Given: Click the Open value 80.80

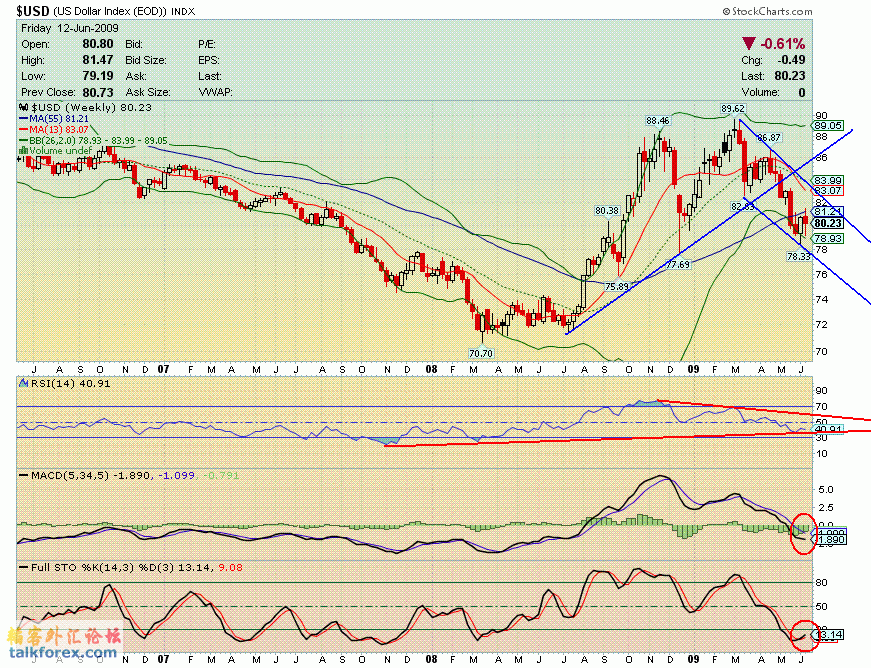Looking at the screenshot, I should tap(98, 44).
